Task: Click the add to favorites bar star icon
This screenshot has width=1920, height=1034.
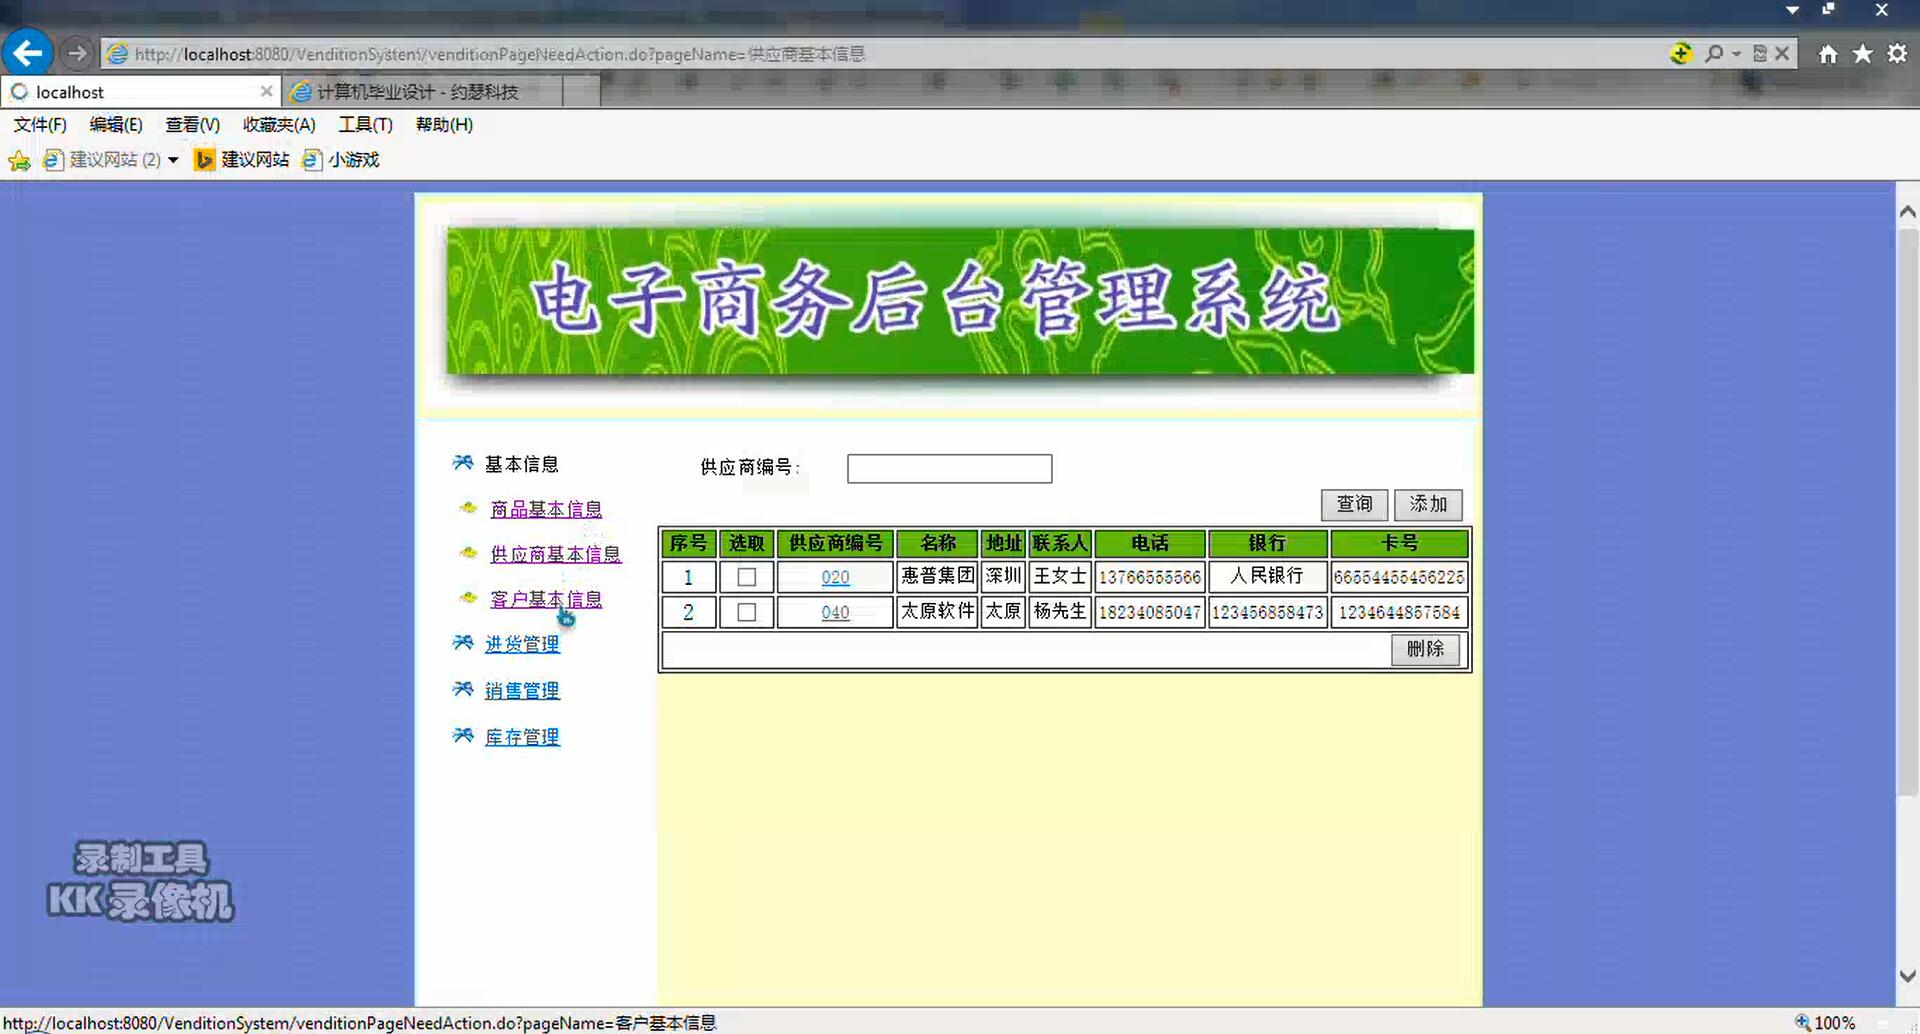Action: [19, 160]
